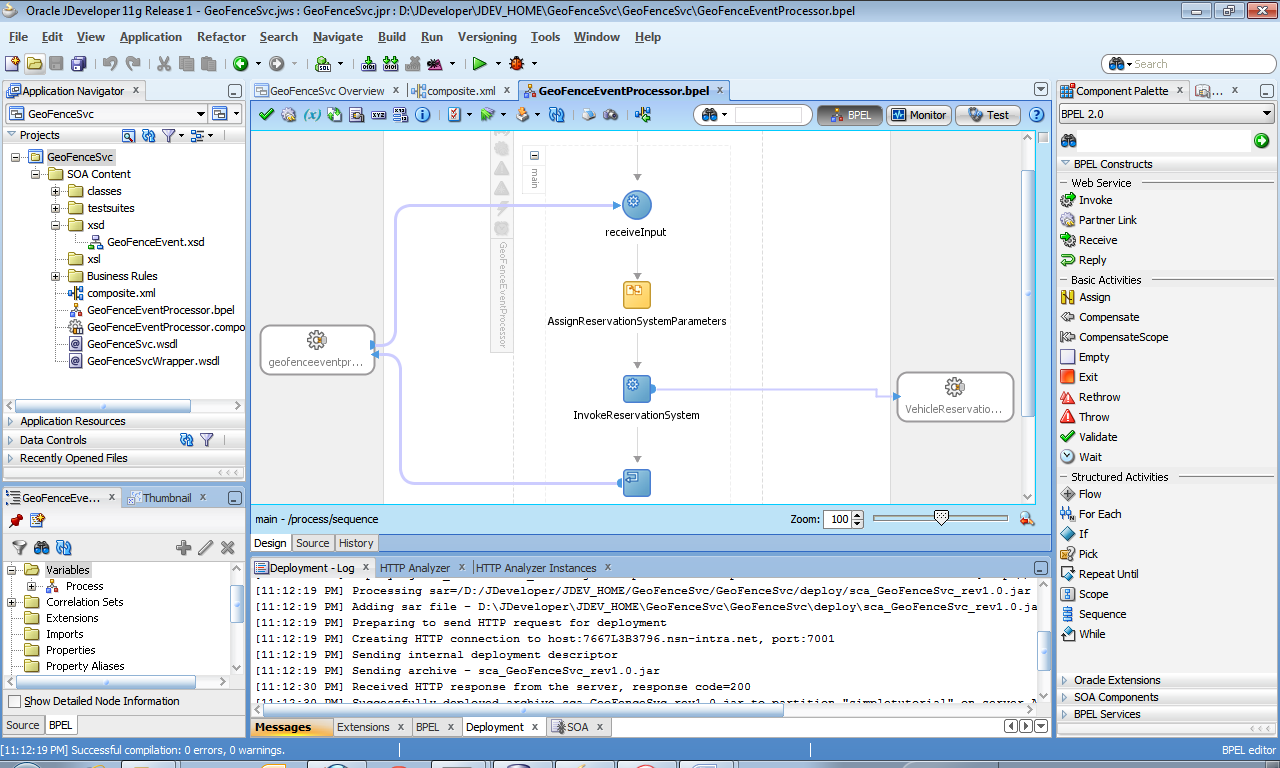The width and height of the screenshot is (1280, 768).
Task: Switch to the Thumbnail tab
Action: pyautogui.click(x=167, y=498)
